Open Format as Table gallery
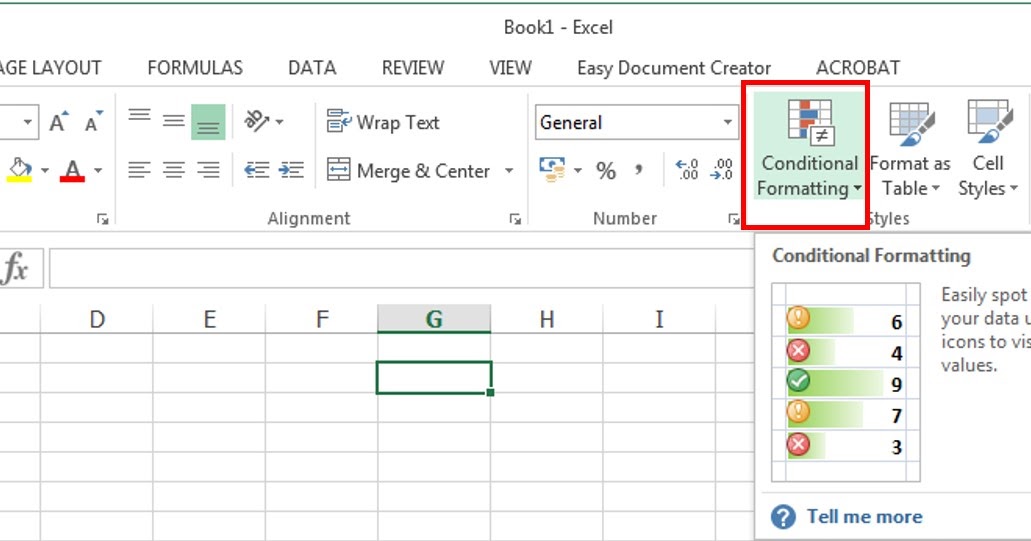This screenshot has height=541, width=1031. pyautogui.click(x=910, y=149)
